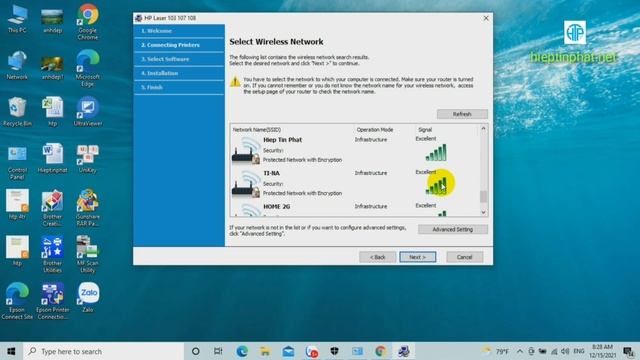Switch to Chrome on the taskbar
Image resolution: width=640 pixels, height=360 pixels.
[x=380, y=351]
